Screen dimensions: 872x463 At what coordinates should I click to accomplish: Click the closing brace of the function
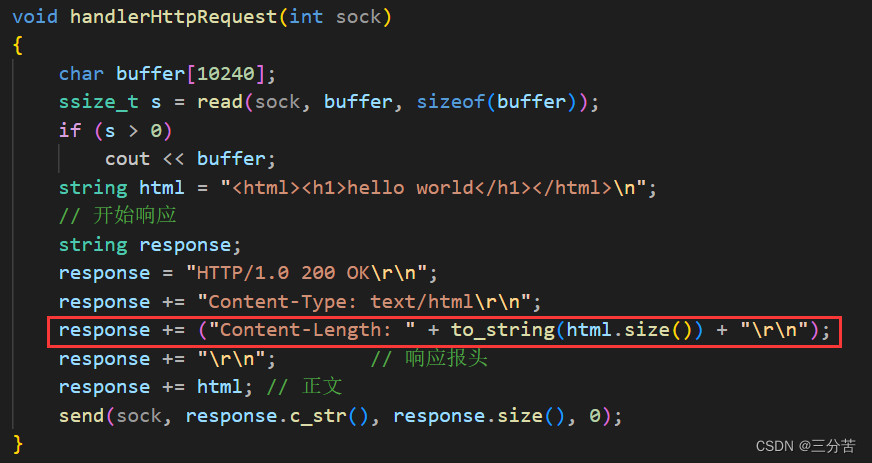[x=18, y=444]
